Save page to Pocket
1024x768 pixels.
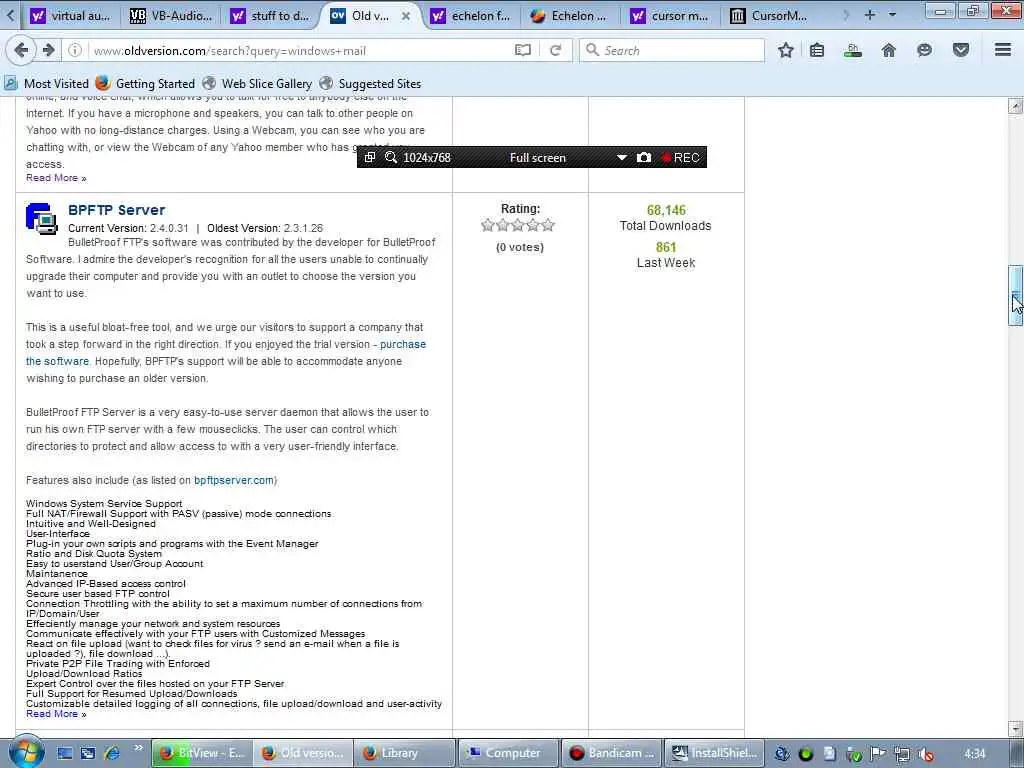click(961, 50)
